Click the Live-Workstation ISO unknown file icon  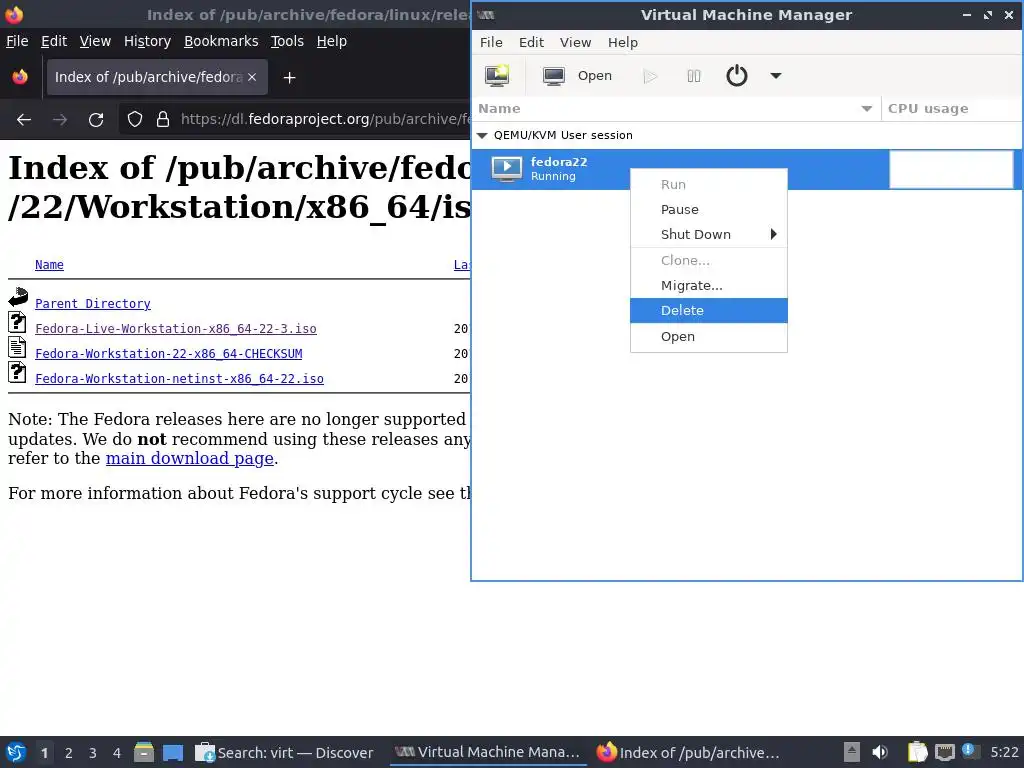(x=18, y=323)
